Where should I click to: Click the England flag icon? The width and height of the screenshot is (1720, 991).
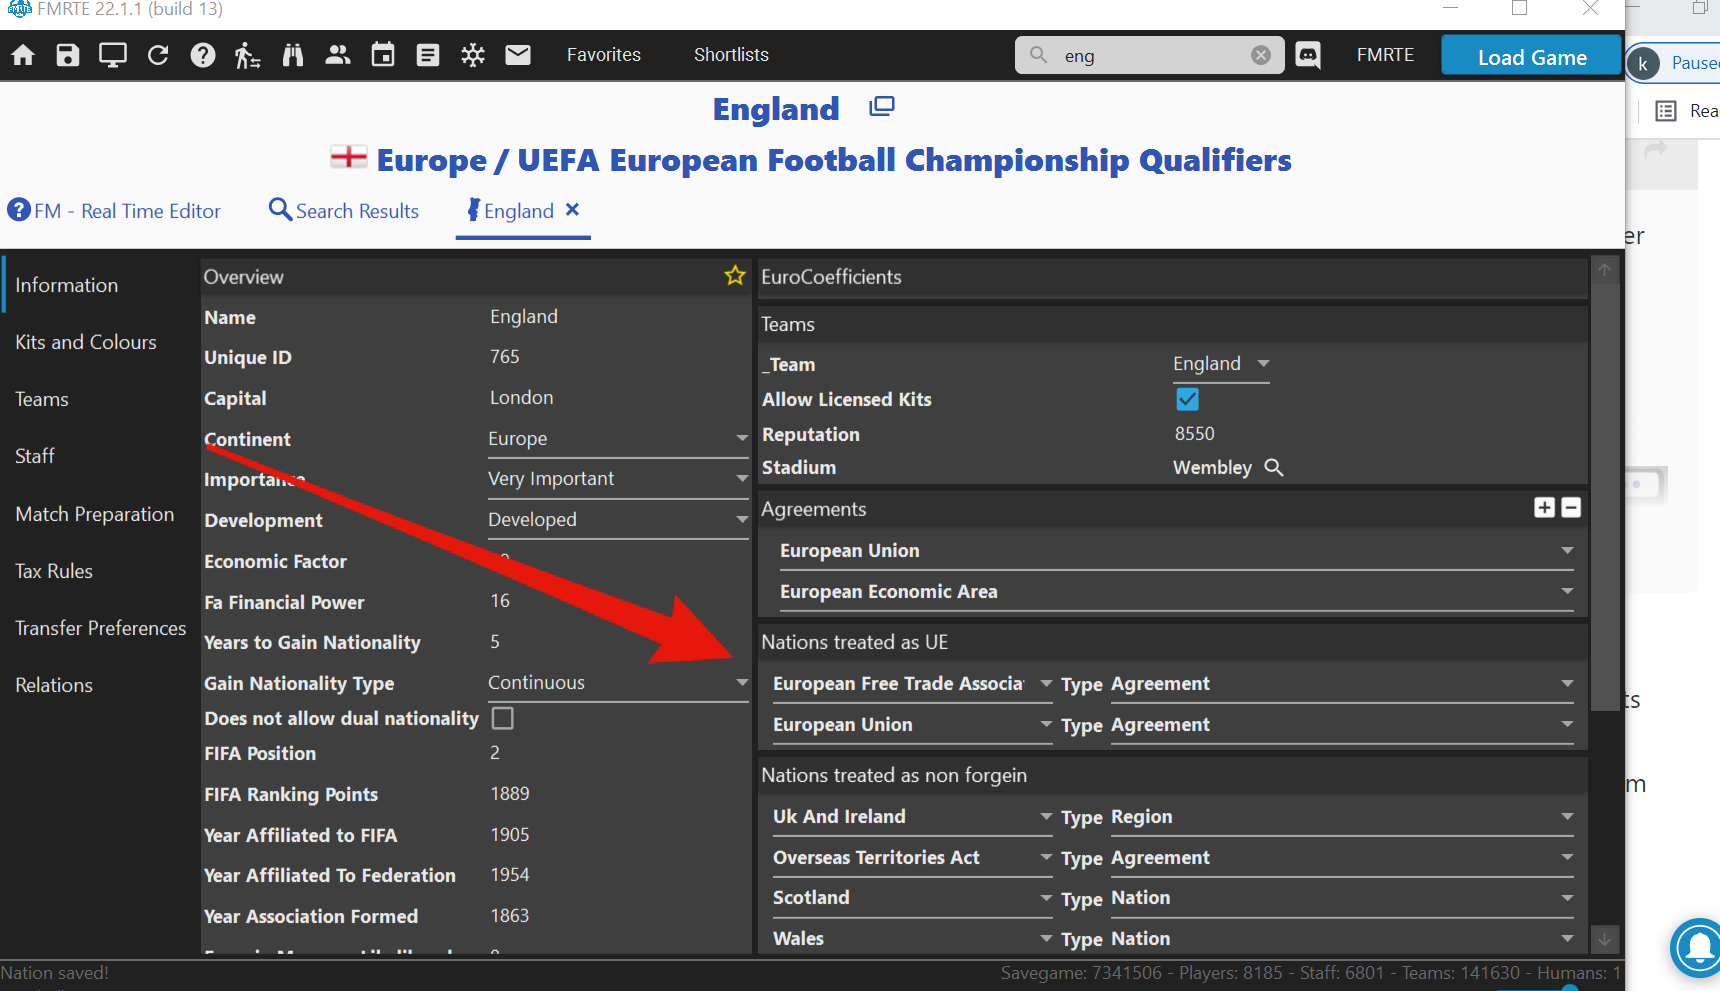(x=349, y=157)
